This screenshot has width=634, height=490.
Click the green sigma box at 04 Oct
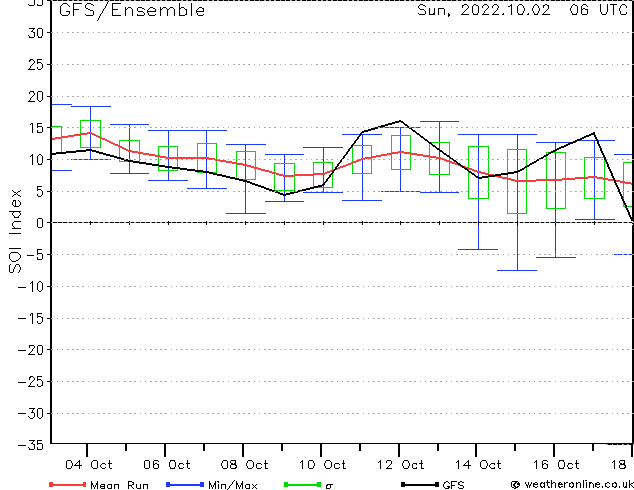(x=90, y=134)
